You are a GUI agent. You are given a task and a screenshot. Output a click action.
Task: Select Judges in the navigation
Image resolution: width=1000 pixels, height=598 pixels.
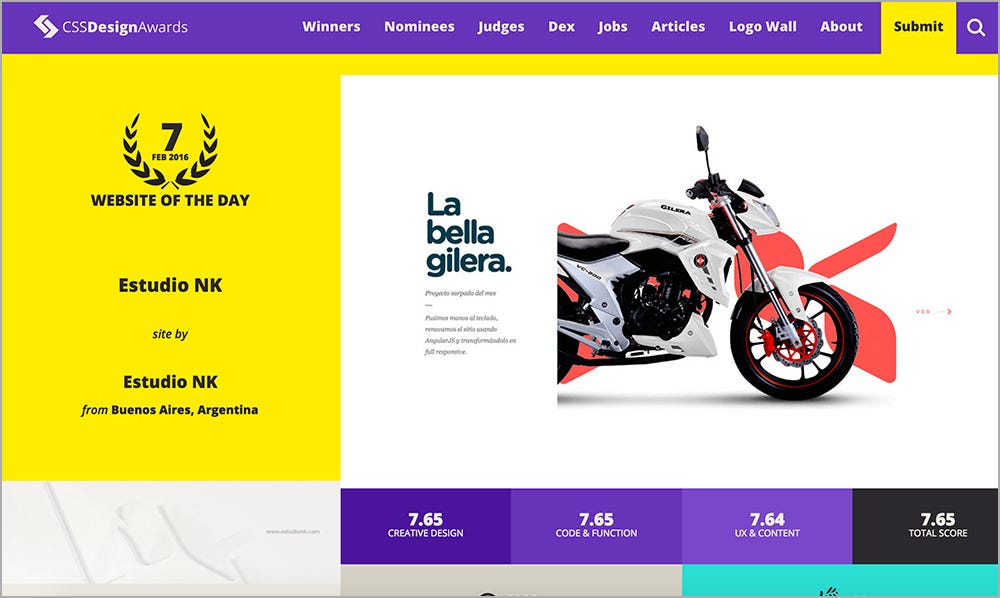[501, 27]
